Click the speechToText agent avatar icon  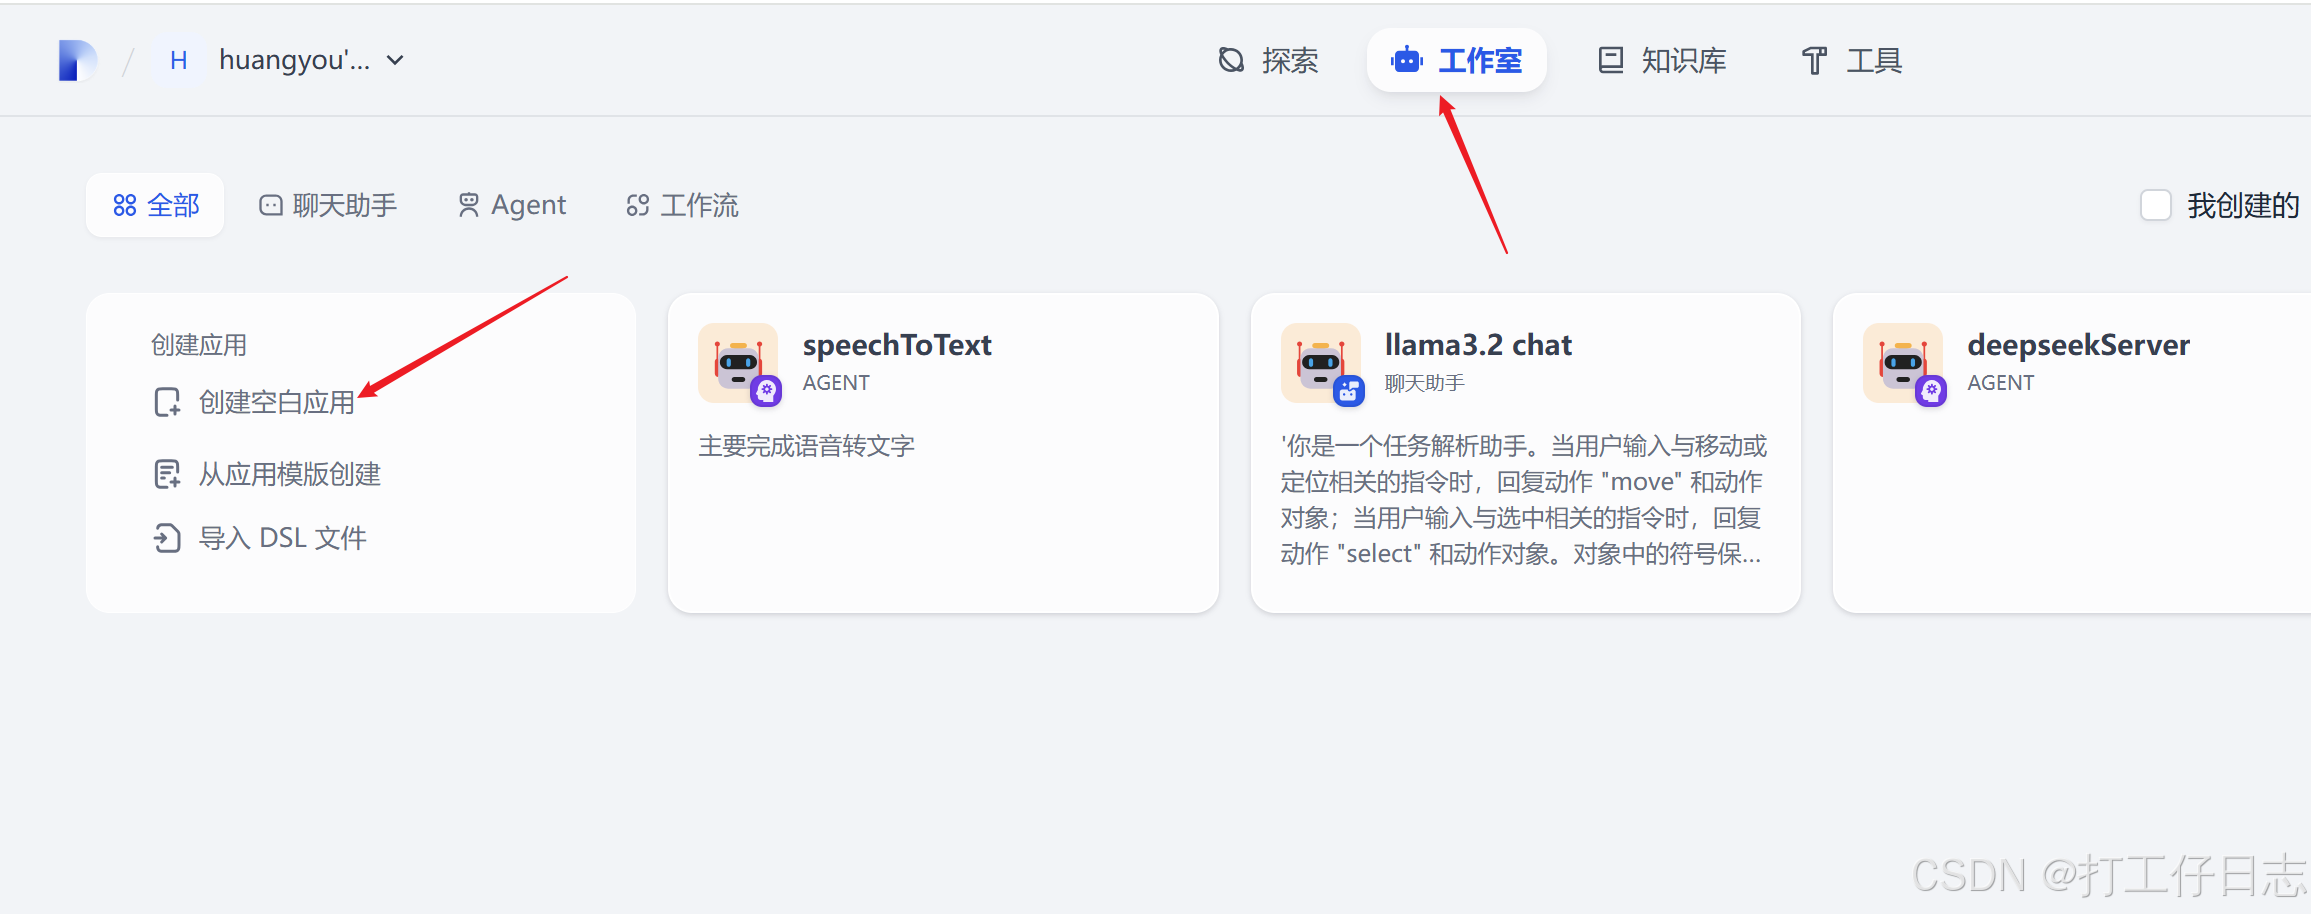coord(740,364)
